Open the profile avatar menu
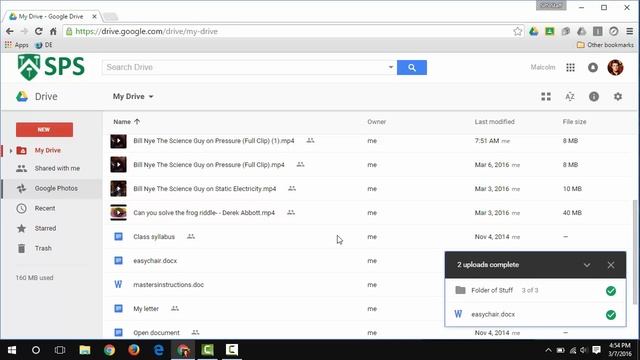 pyautogui.click(x=615, y=67)
